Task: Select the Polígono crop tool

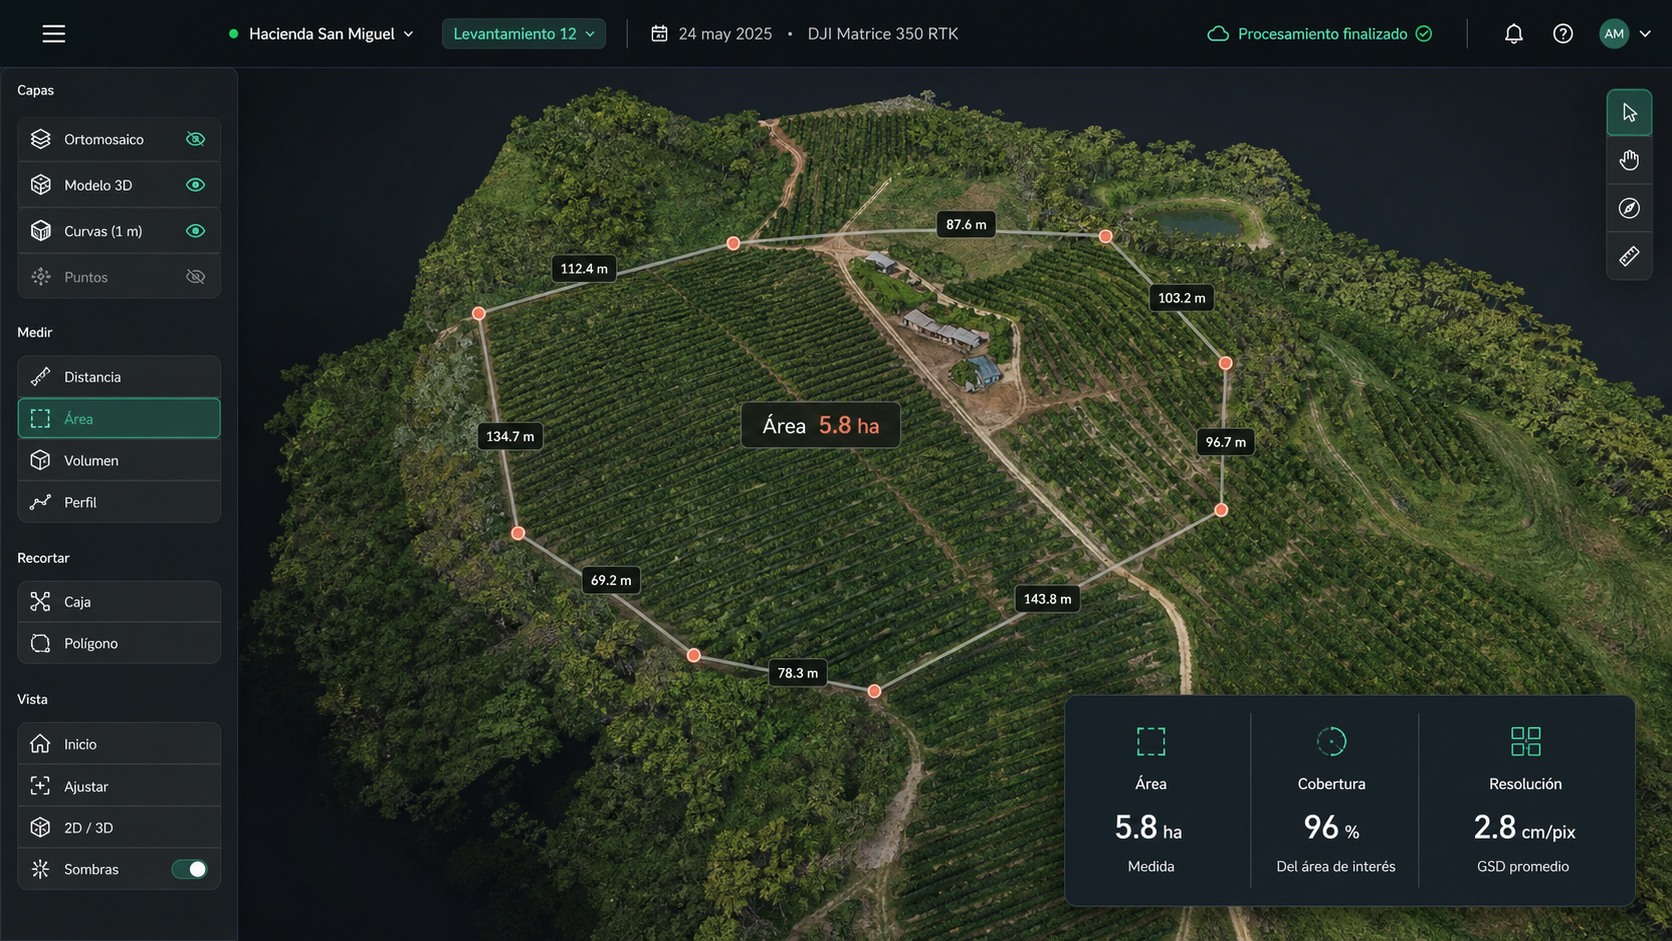Action: 119,643
